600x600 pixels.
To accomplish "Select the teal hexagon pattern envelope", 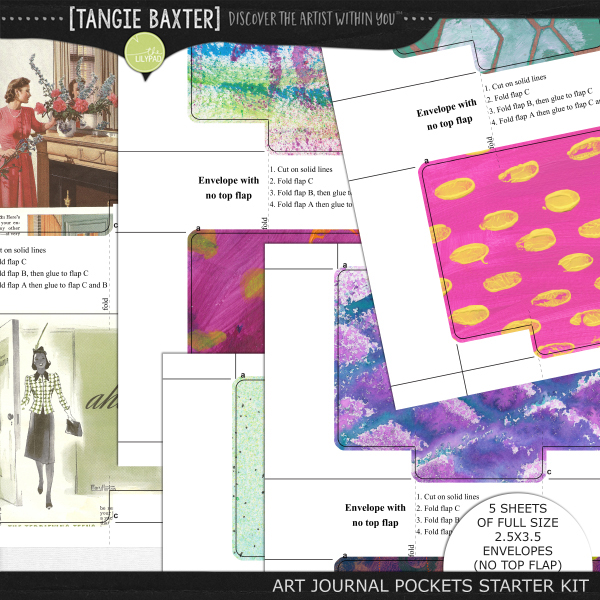I will point(497,44).
